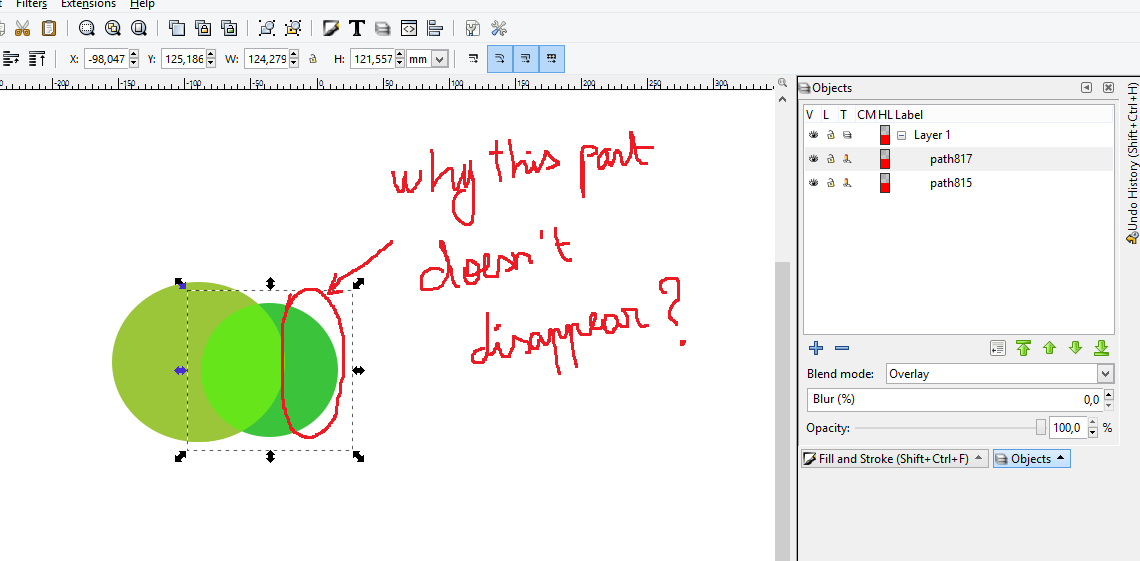Click the add new layer plus icon
Viewport: 1140px width, 561px height.
pyautogui.click(x=816, y=348)
